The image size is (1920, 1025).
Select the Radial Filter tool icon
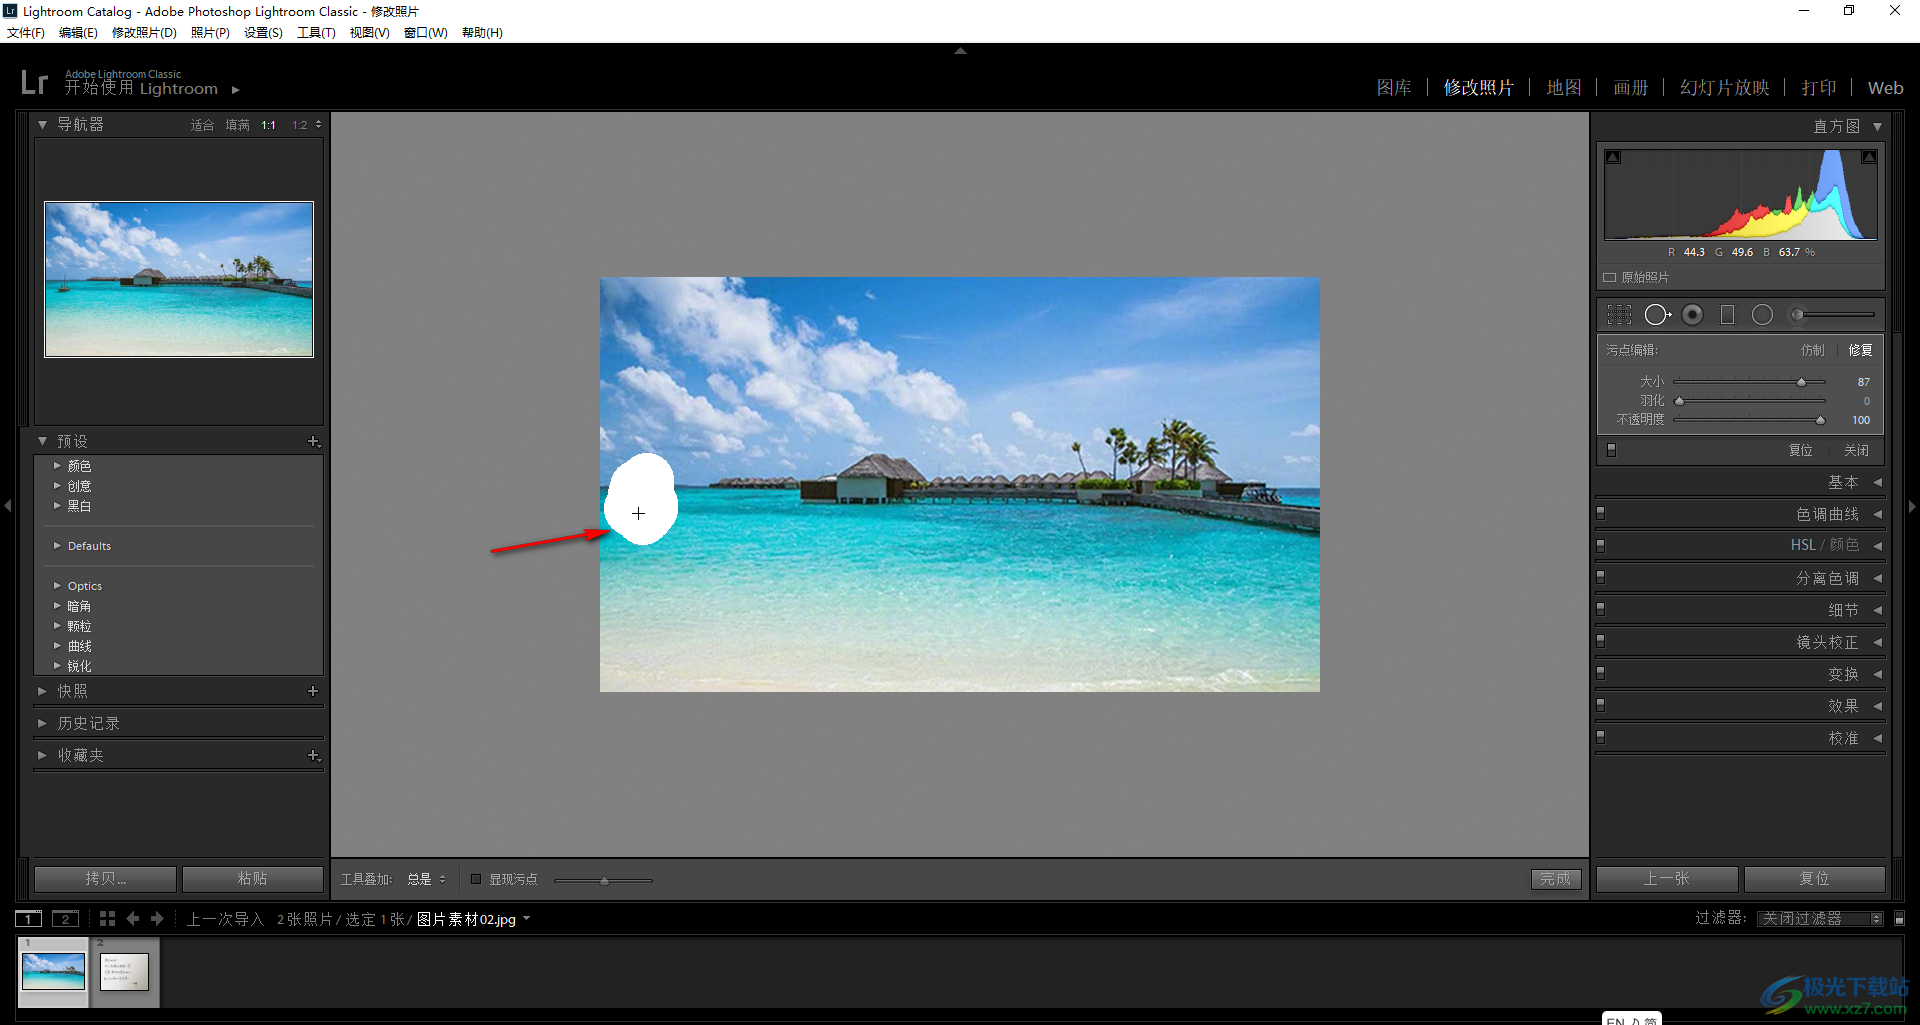point(1762,315)
